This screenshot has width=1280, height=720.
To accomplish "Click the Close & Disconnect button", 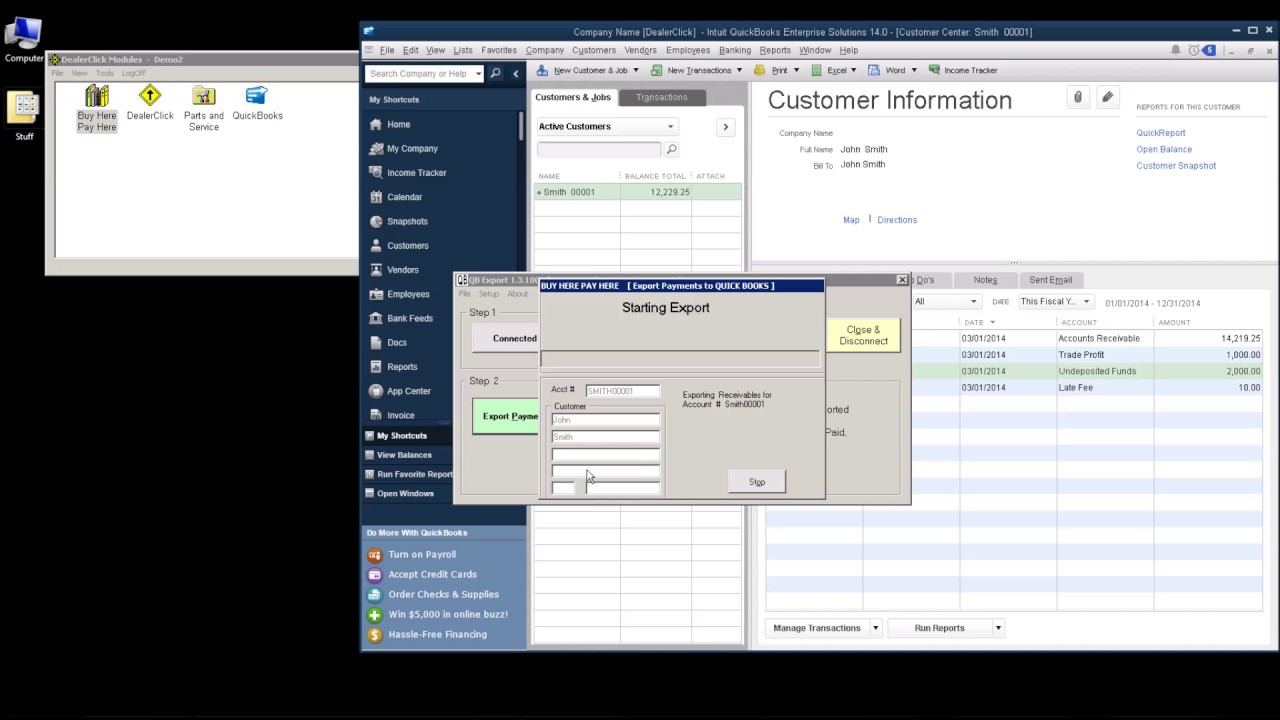I will pos(863,335).
